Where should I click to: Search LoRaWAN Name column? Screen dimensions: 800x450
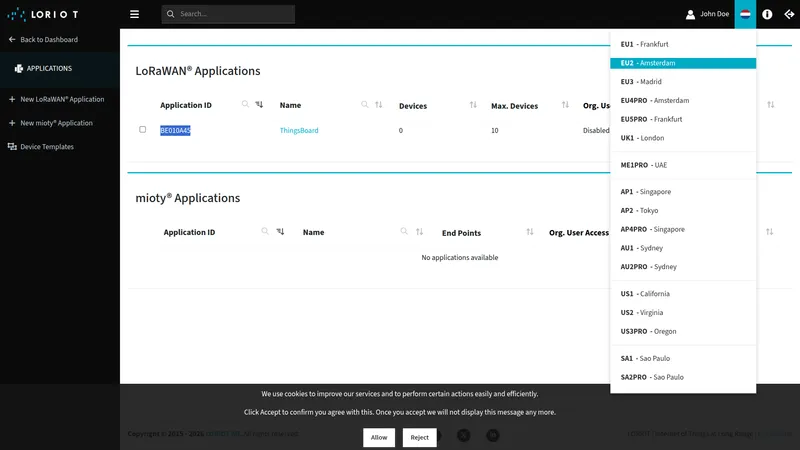(364, 104)
